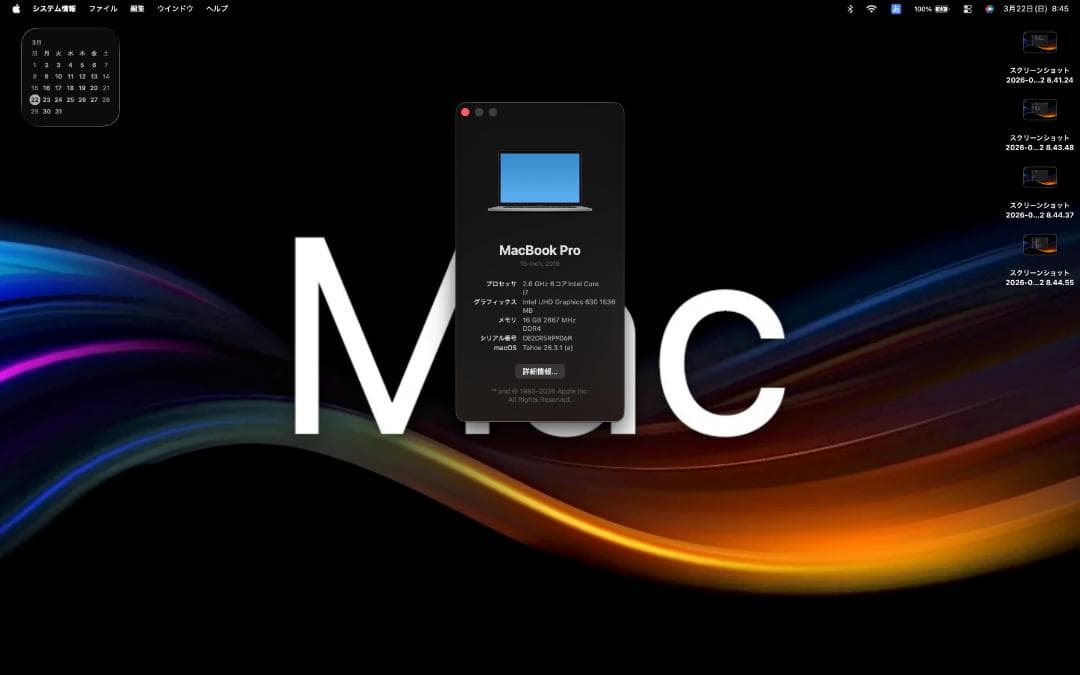Click the シリアル番号 serial number value

[x=547, y=338]
